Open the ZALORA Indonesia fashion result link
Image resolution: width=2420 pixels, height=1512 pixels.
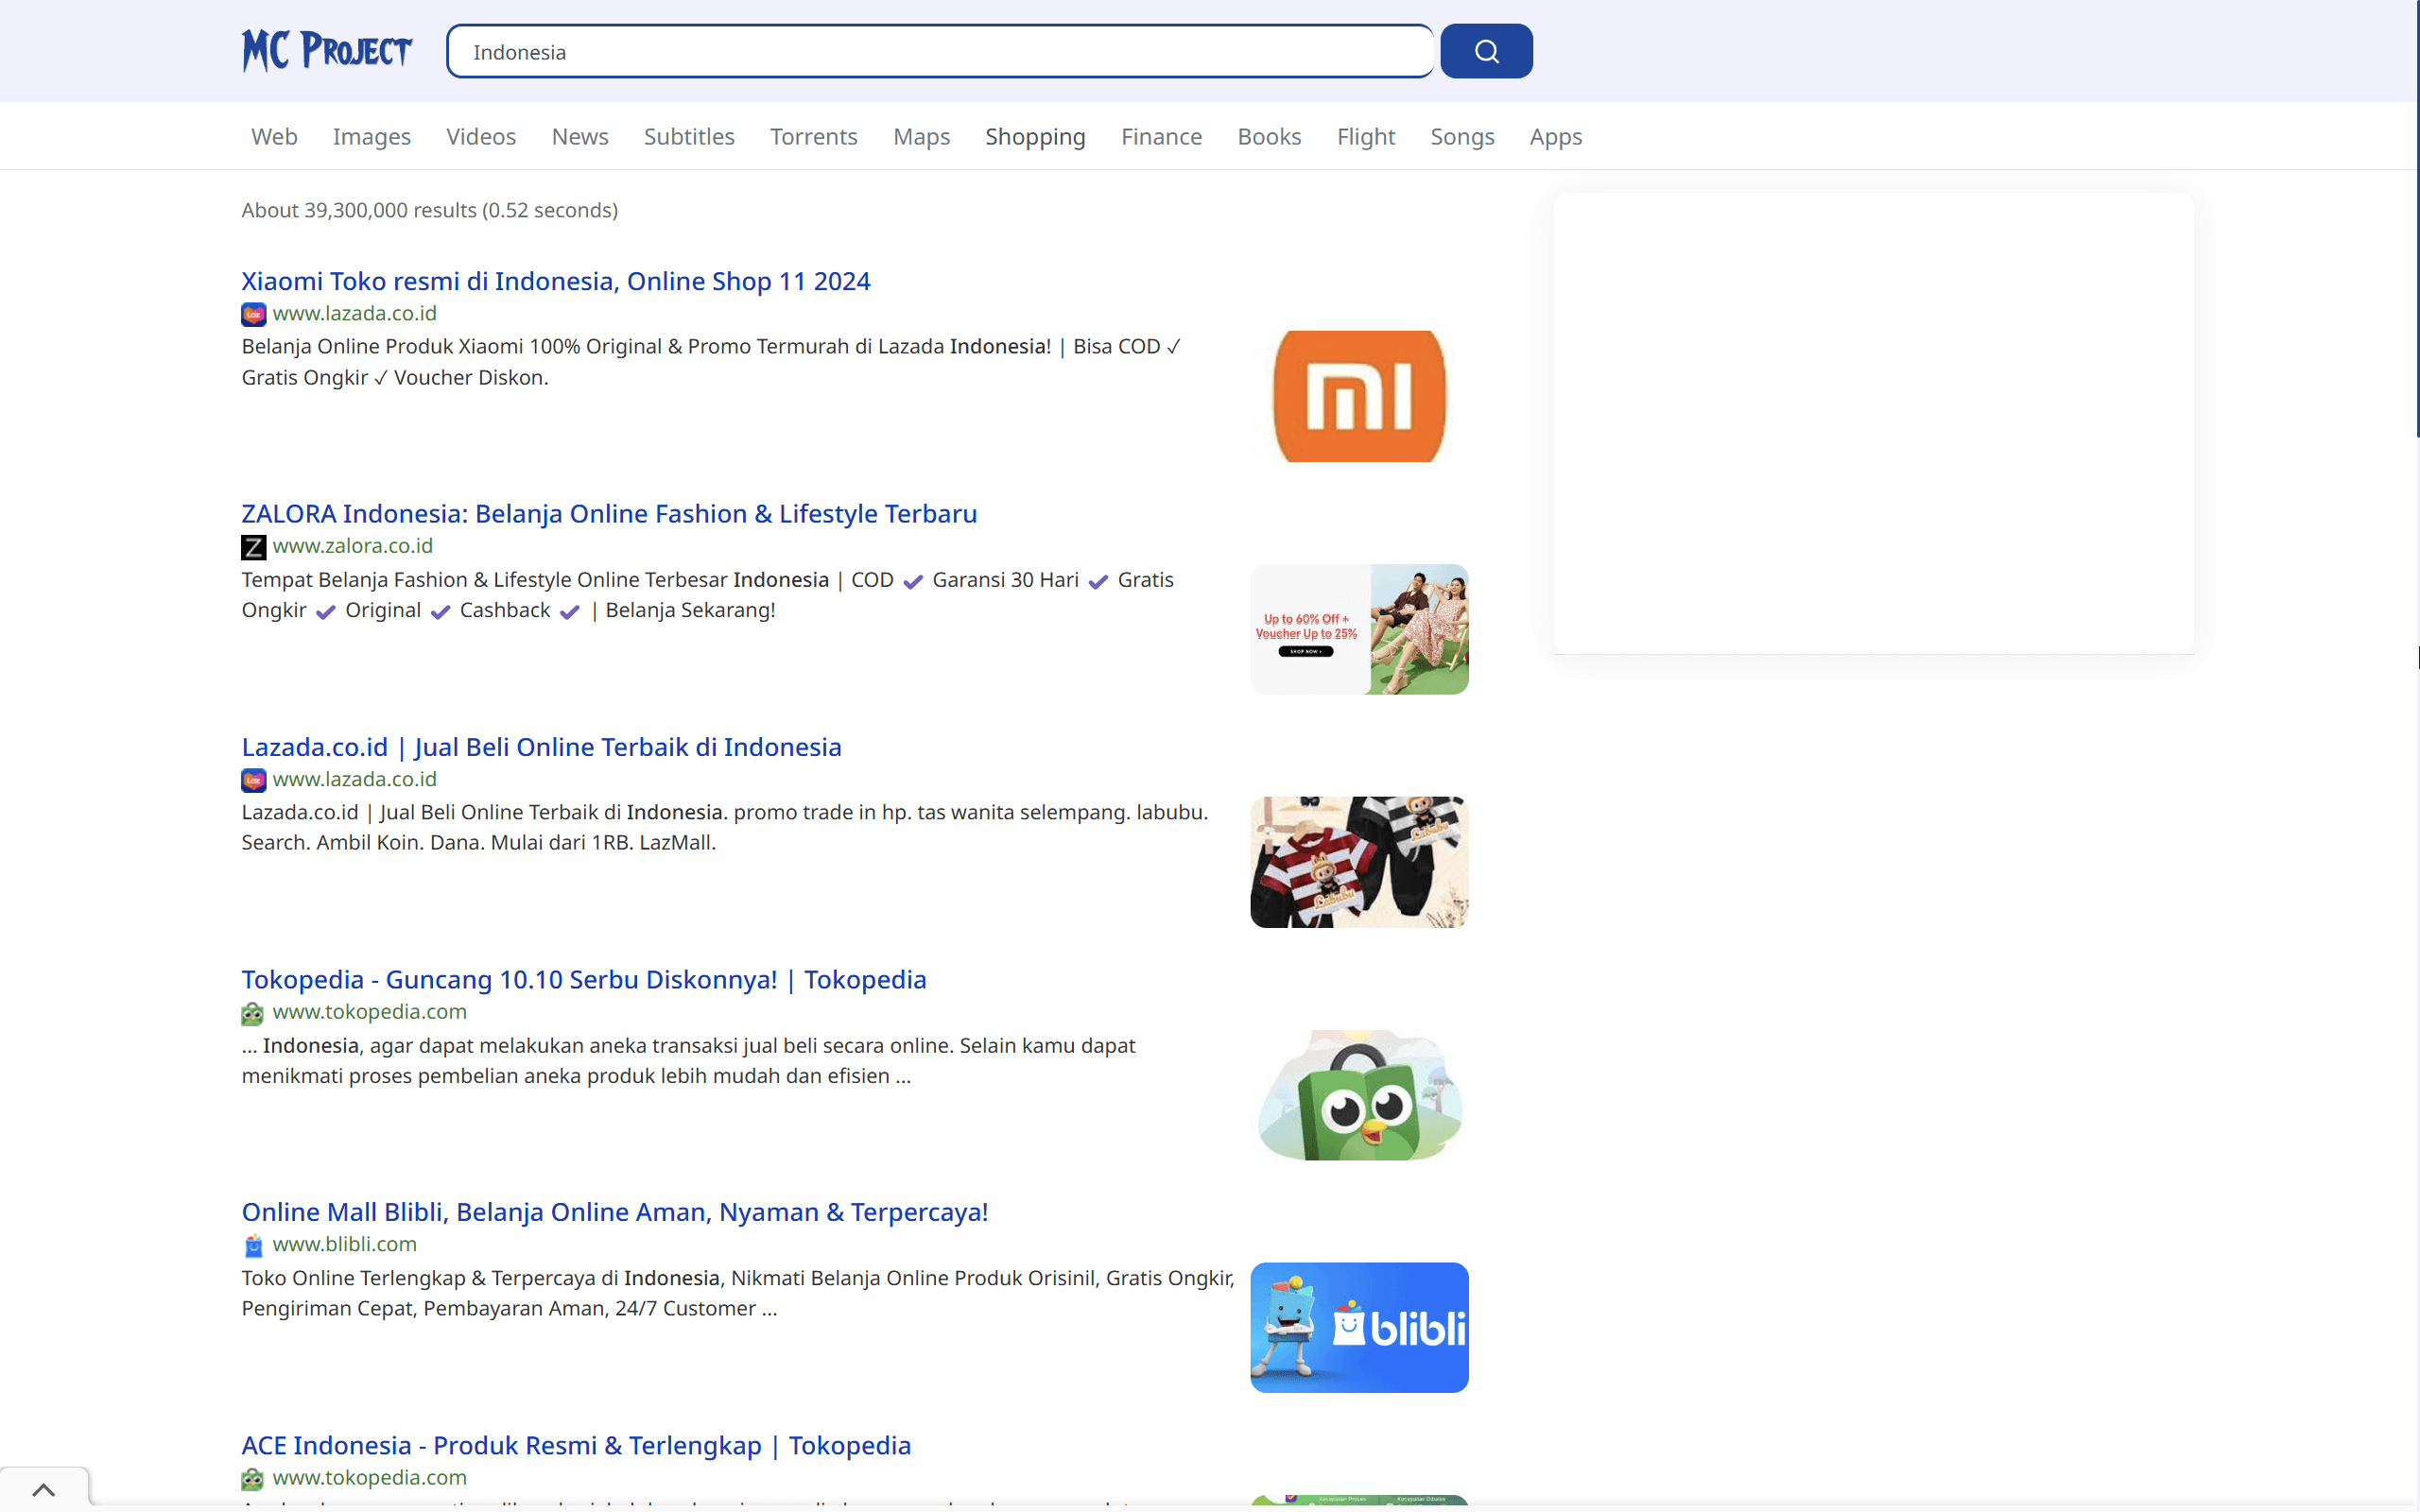(608, 513)
